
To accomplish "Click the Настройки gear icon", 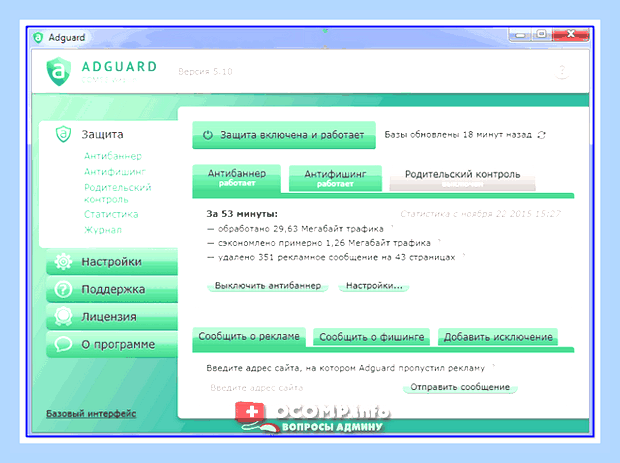I will (63, 262).
